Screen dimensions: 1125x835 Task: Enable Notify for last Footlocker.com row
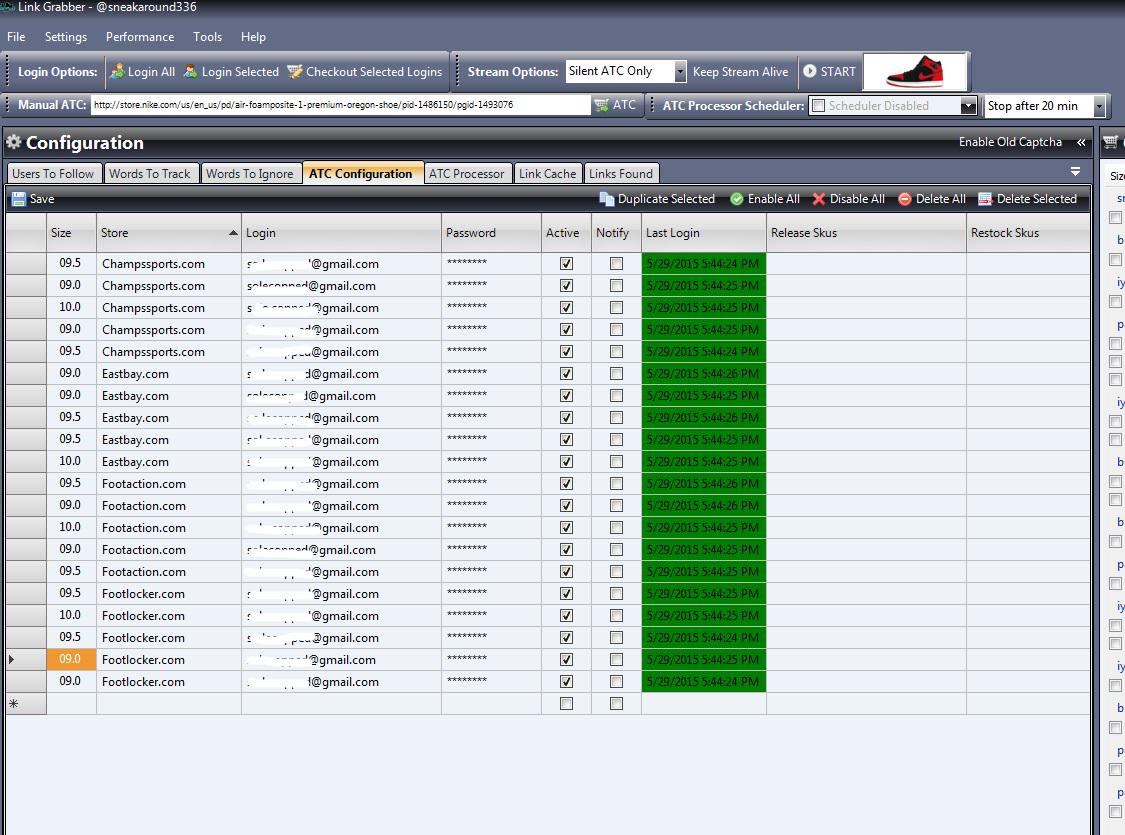(616, 681)
